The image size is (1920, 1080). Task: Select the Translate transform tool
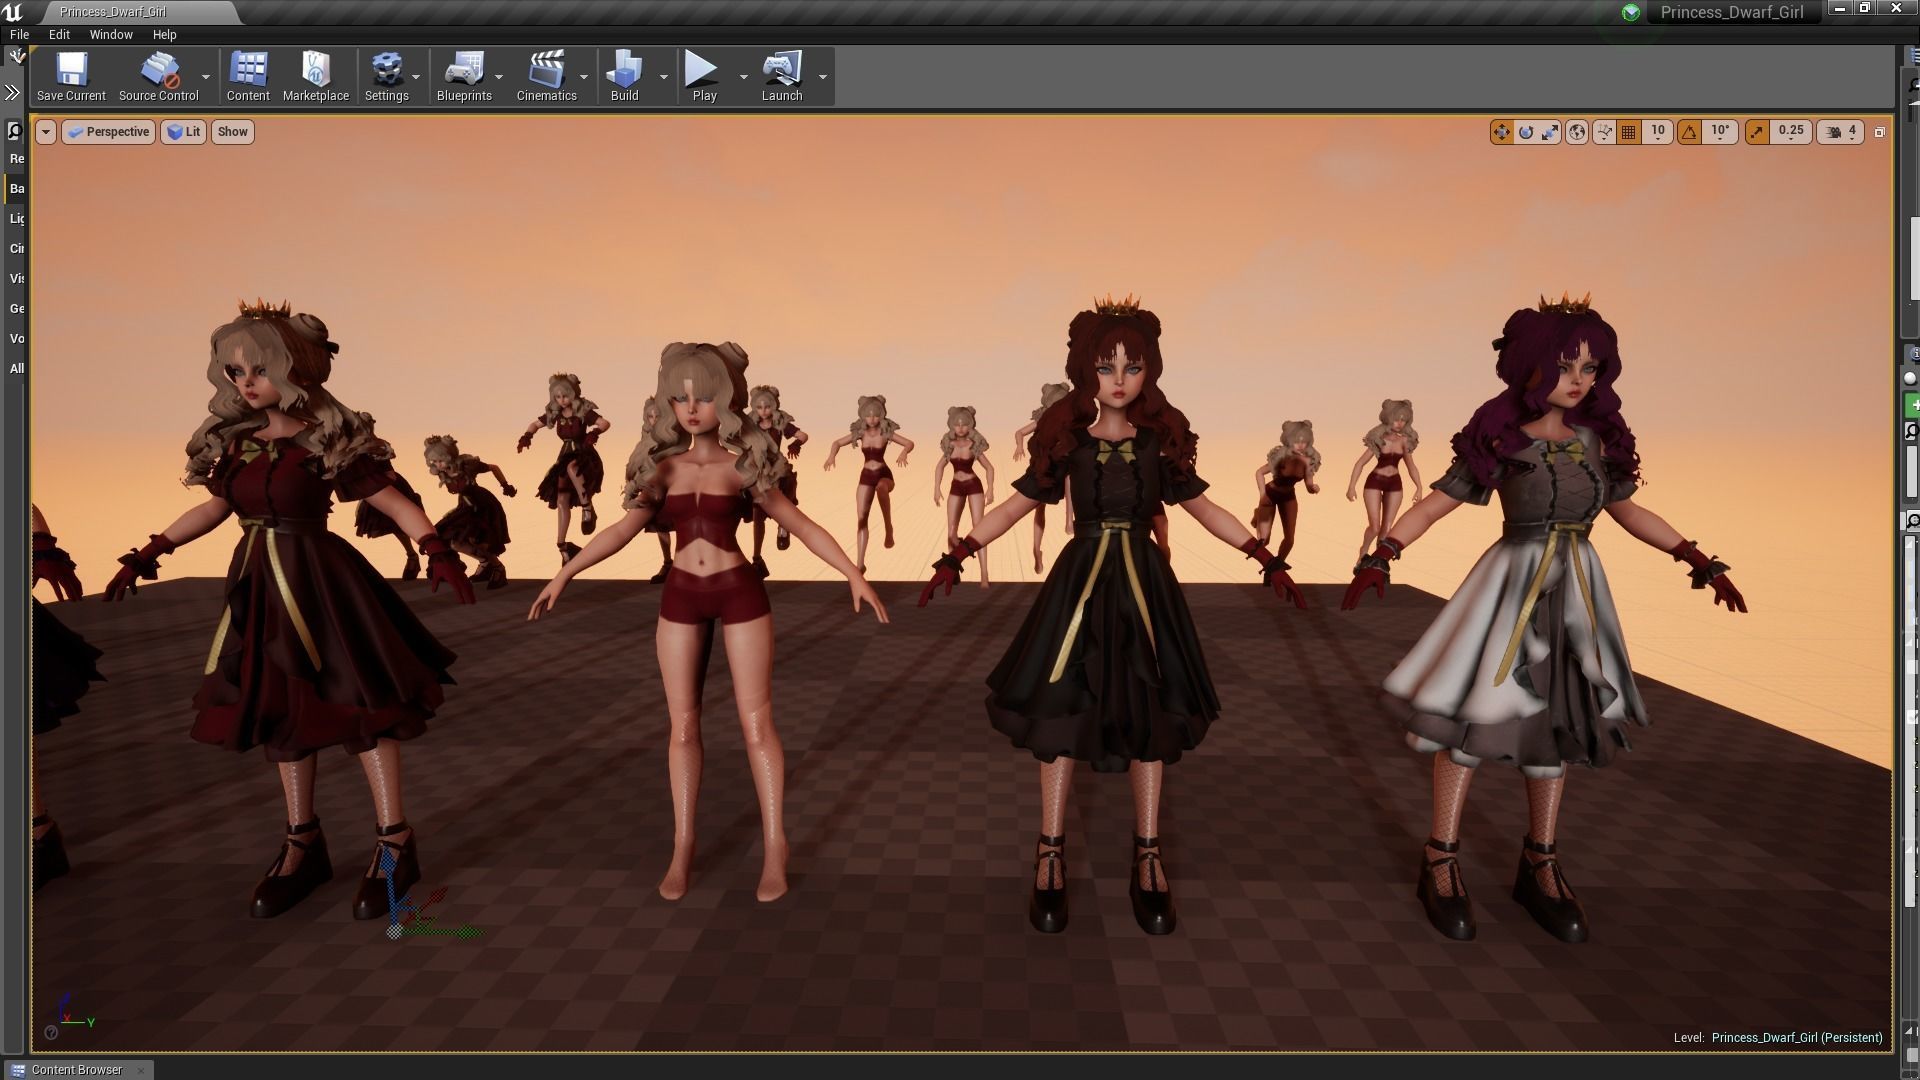pyautogui.click(x=1503, y=131)
